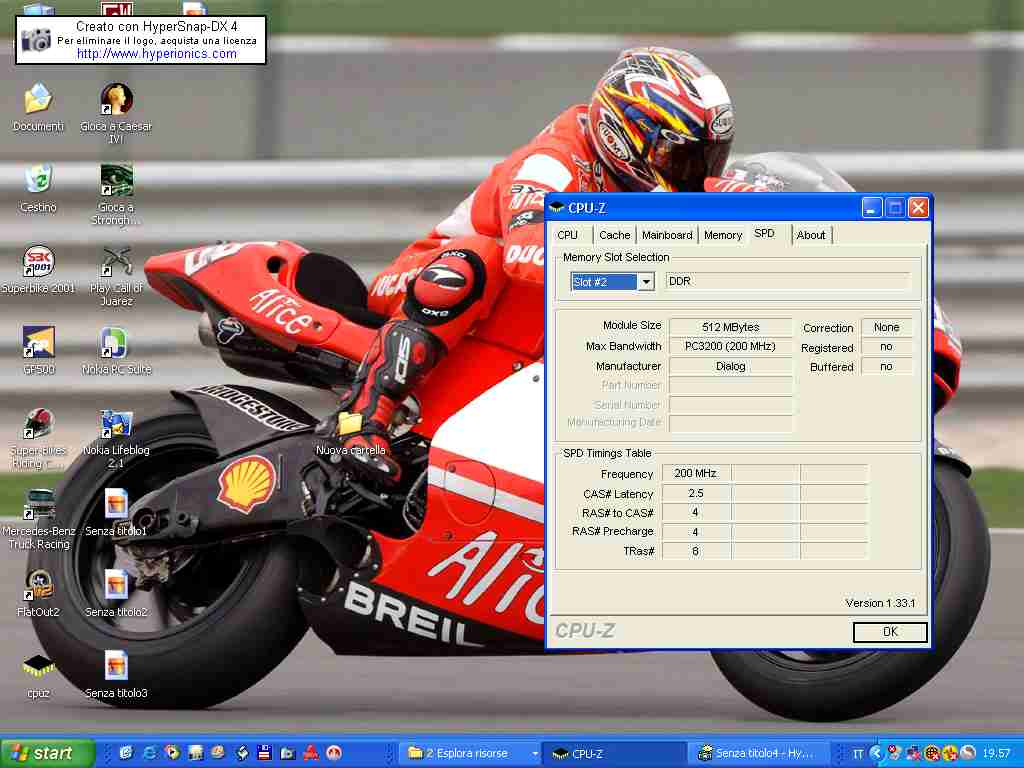Image resolution: width=1024 pixels, height=768 pixels.
Task: Click the Correction value None
Action: coord(886,327)
